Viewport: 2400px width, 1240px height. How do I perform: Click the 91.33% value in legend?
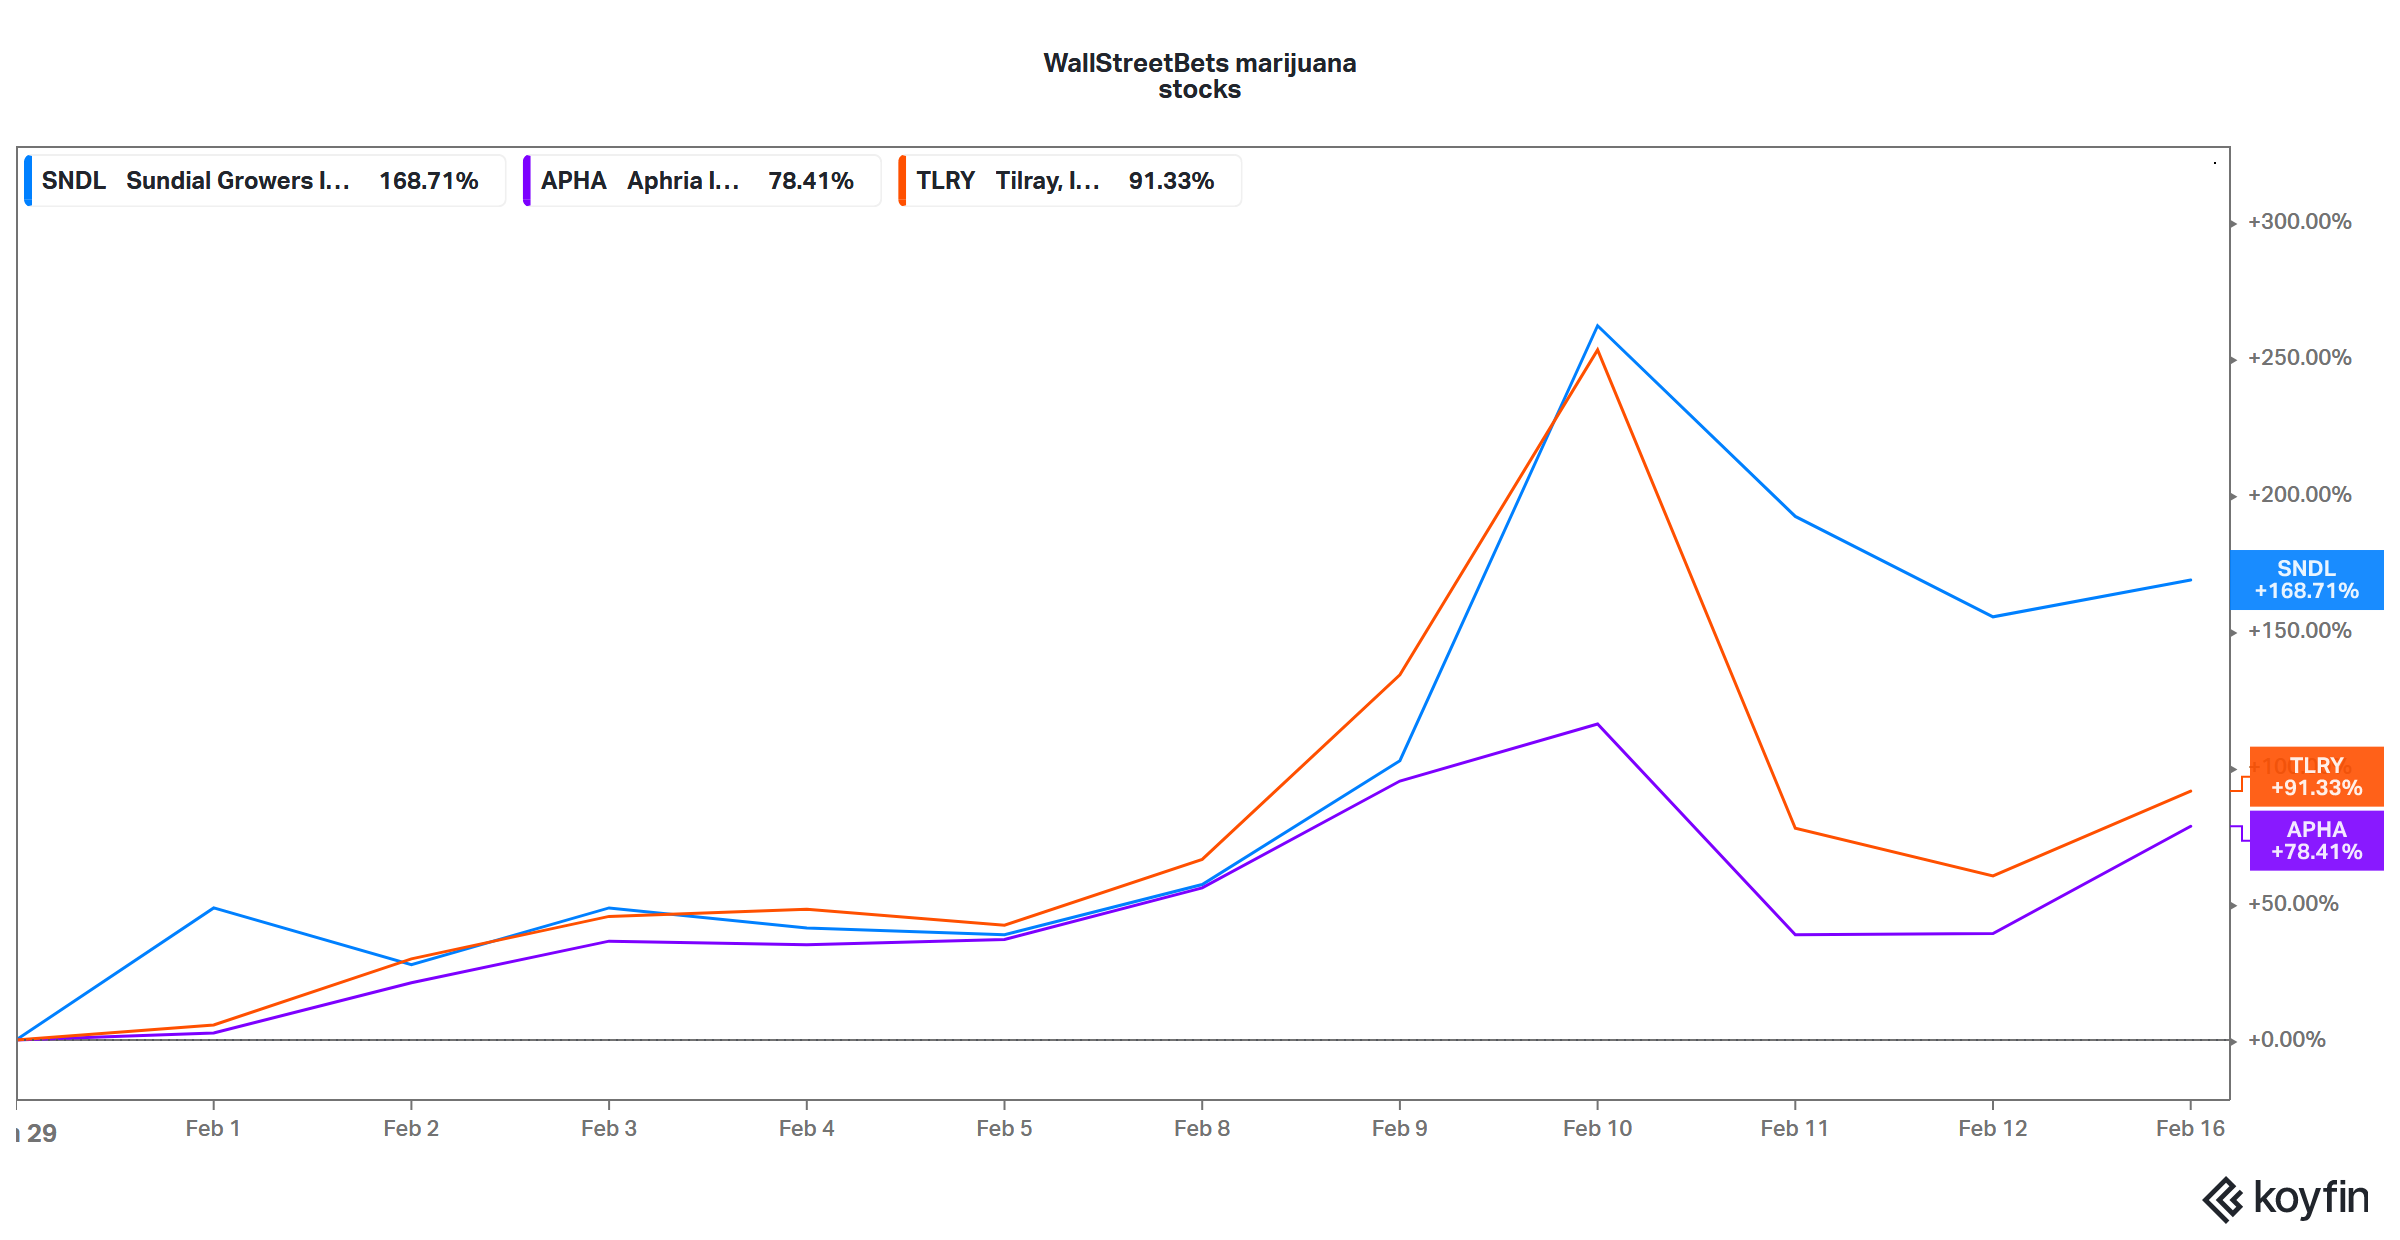click(1171, 181)
